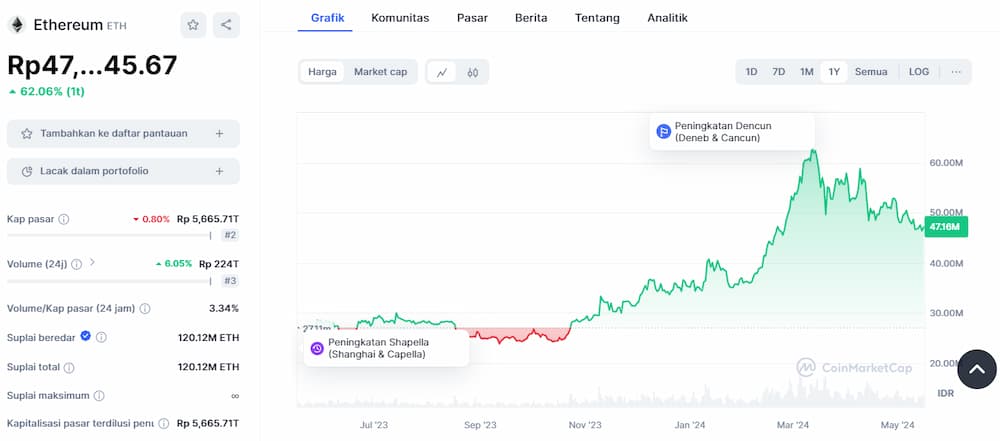Click the Volume (24j) info icon
The height and width of the screenshot is (441, 1000).
(77, 264)
